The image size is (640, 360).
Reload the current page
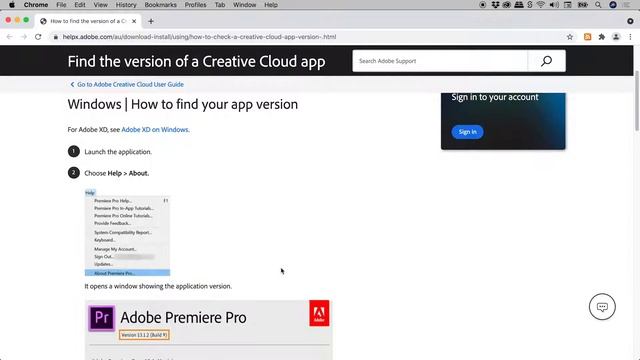point(38,37)
